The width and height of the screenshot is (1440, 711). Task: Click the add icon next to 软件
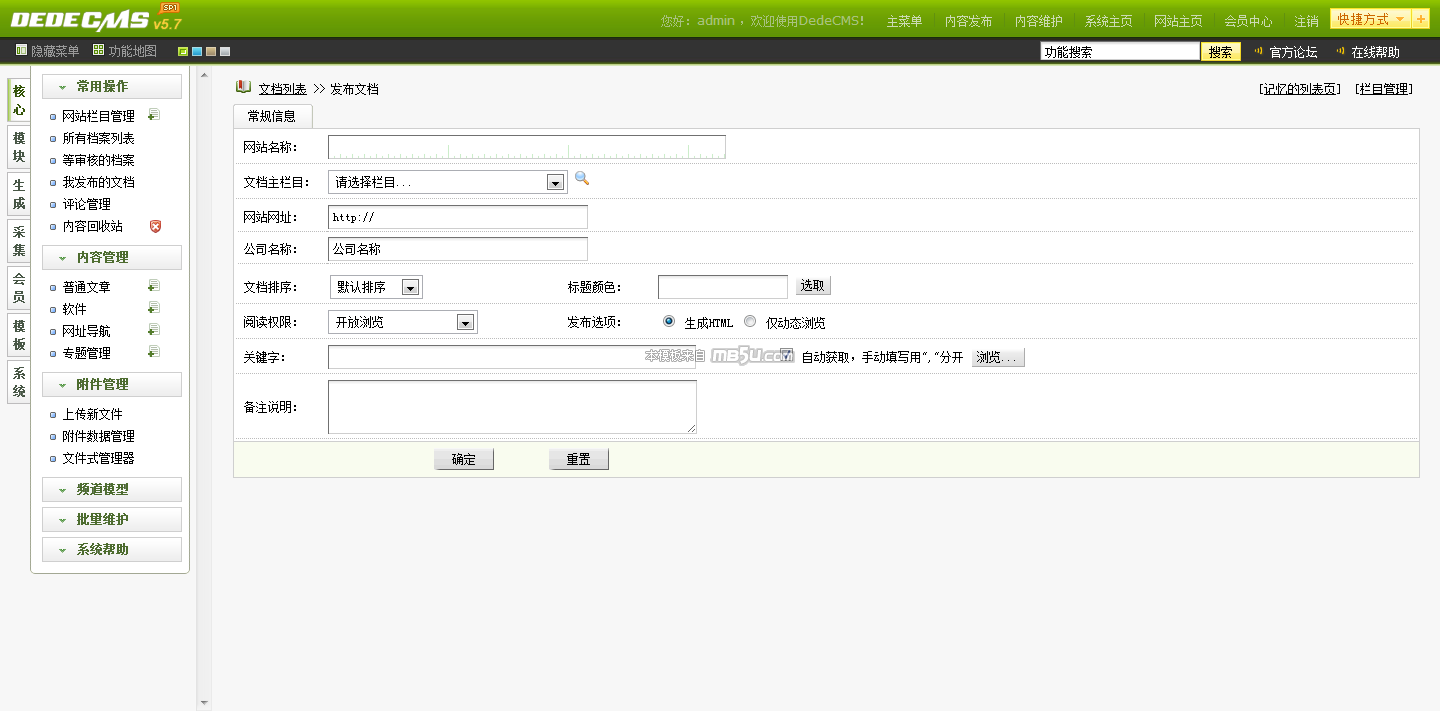click(154, 308)
